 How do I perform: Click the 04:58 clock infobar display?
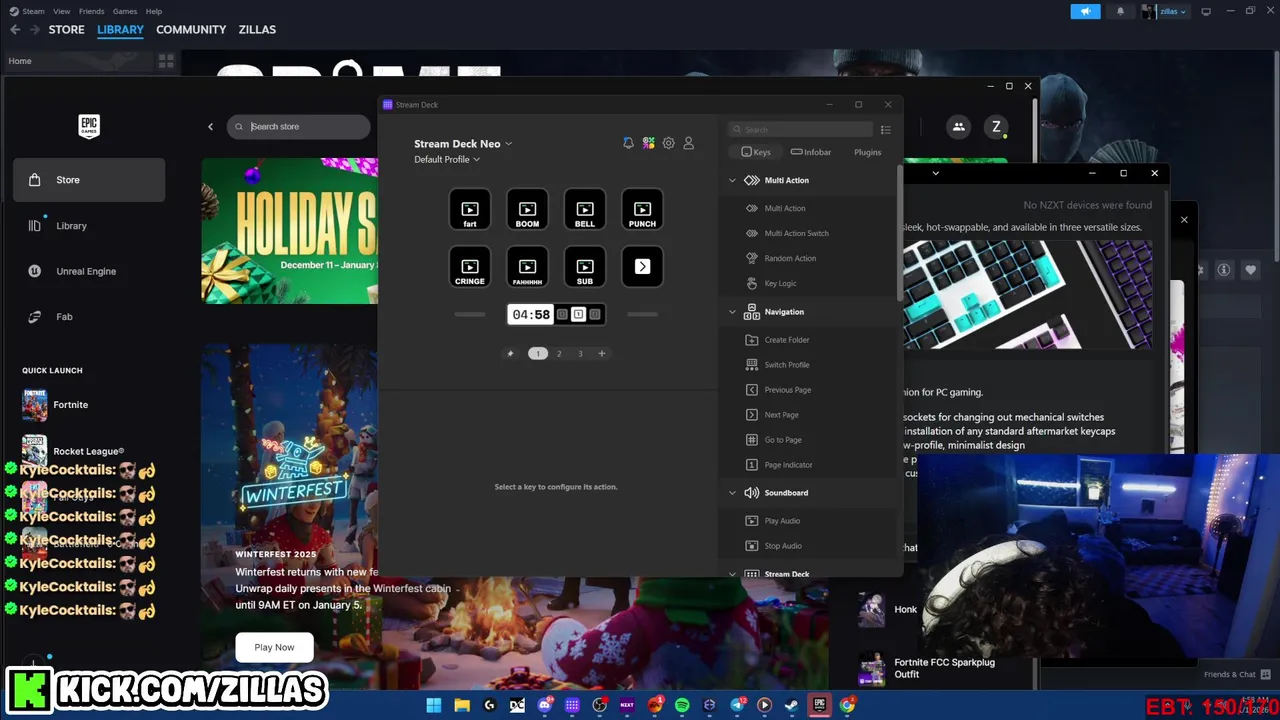pyautogui.click(x=531, y=314)
